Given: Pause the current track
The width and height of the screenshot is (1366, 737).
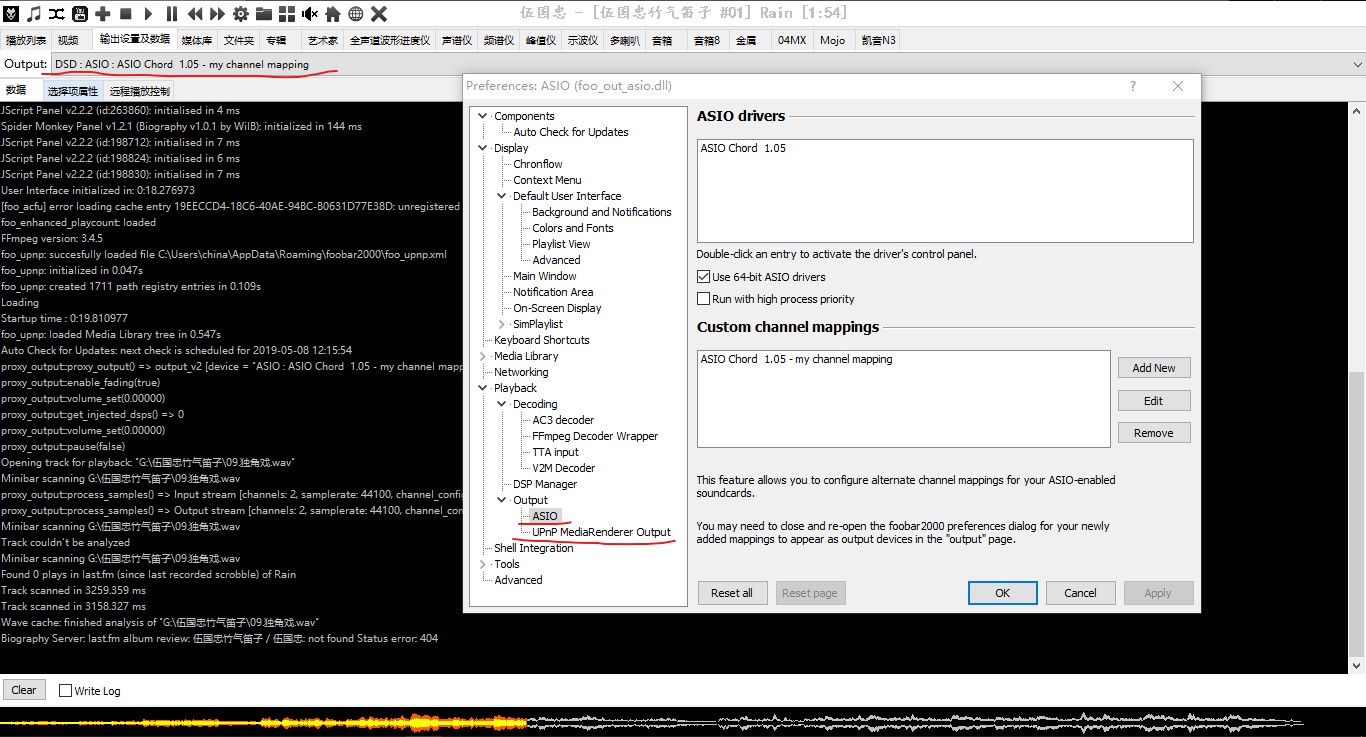Looking at the screenshot, I should [x=171, y=13].
